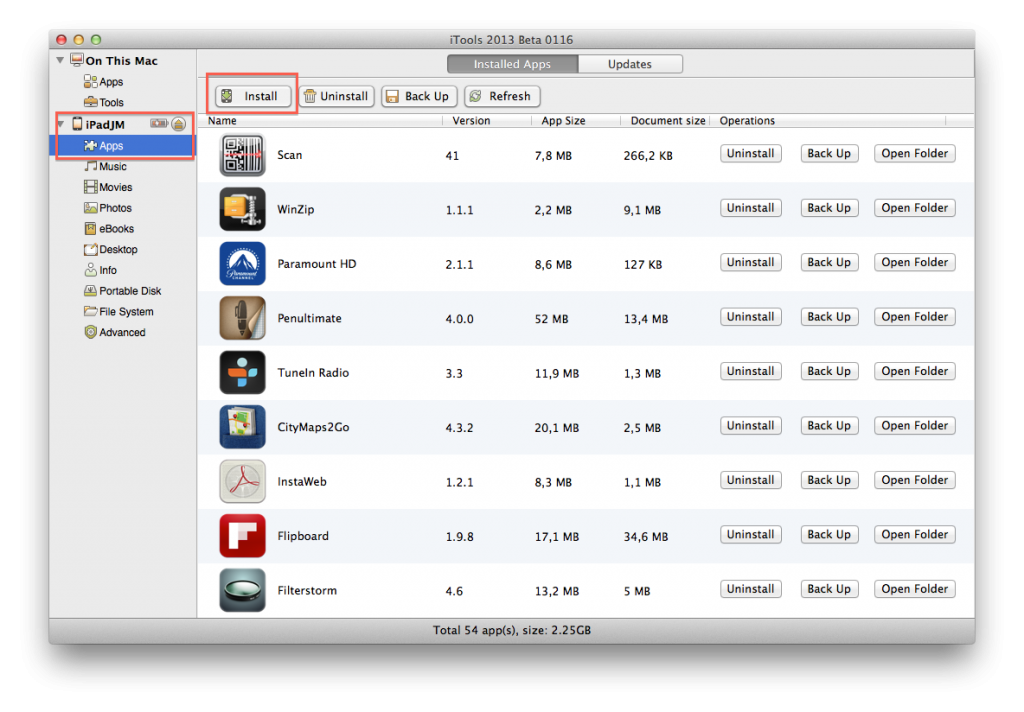Select the TuneIn Radio app icon

pos(242,372)
